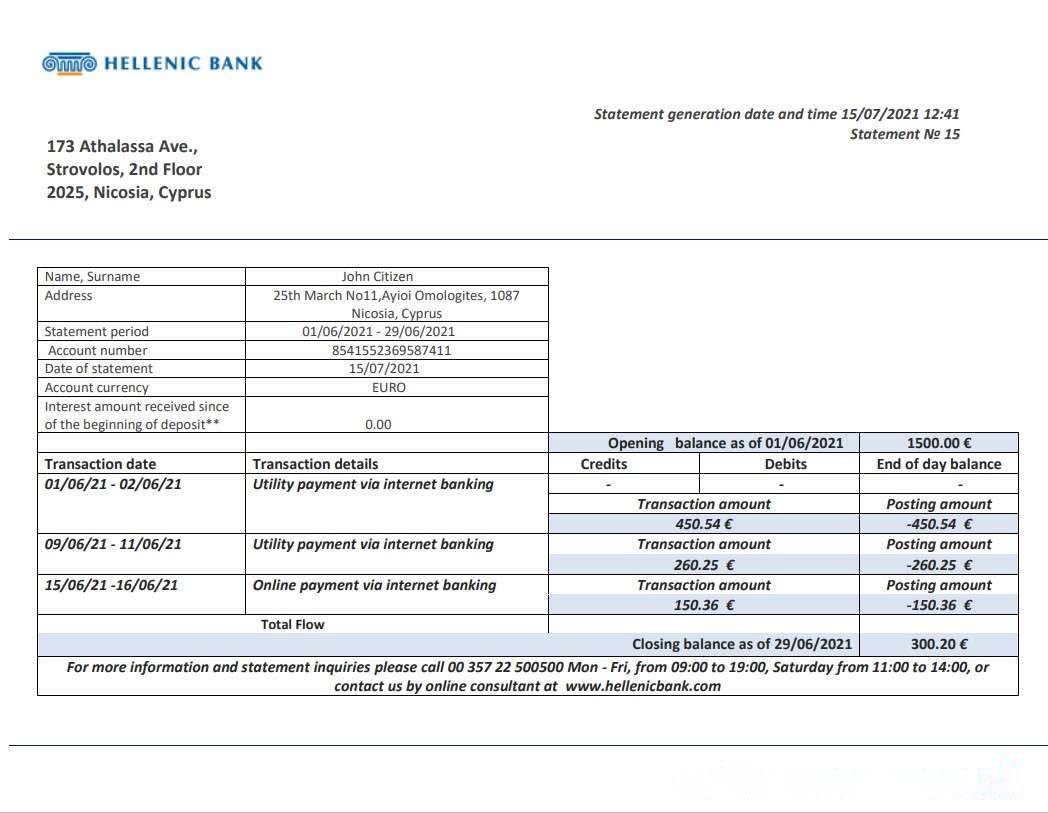Select the 450.54 € transaction amount

pos(704,524)
